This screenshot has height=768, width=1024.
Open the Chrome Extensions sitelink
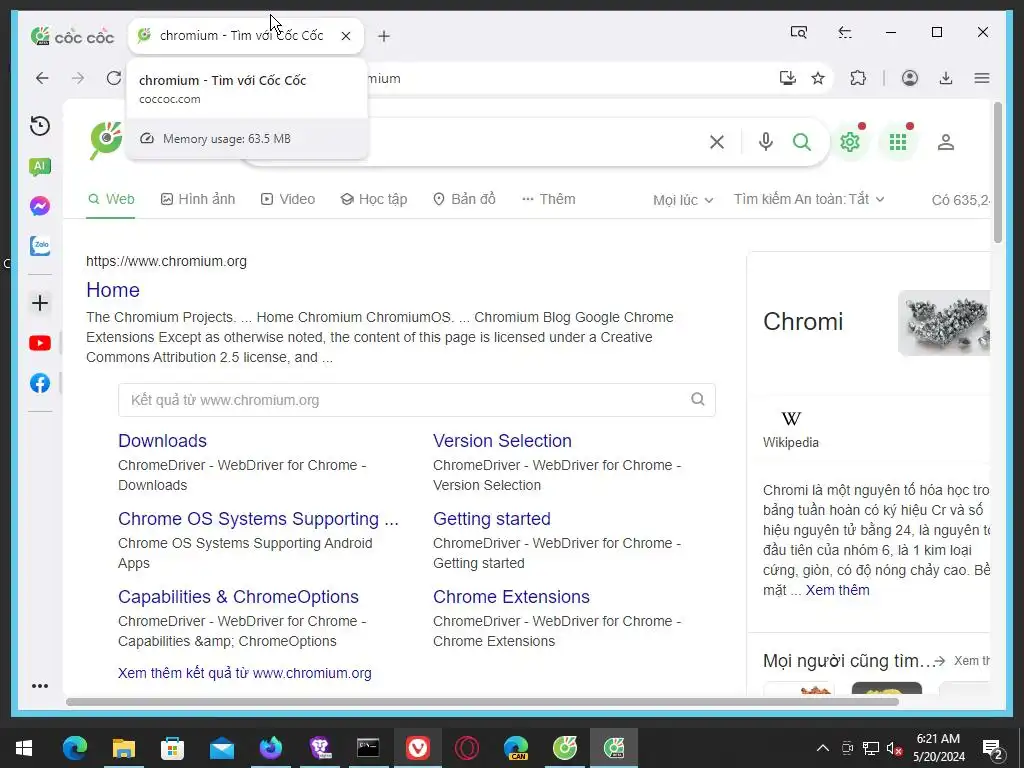(x=511, y=597)
